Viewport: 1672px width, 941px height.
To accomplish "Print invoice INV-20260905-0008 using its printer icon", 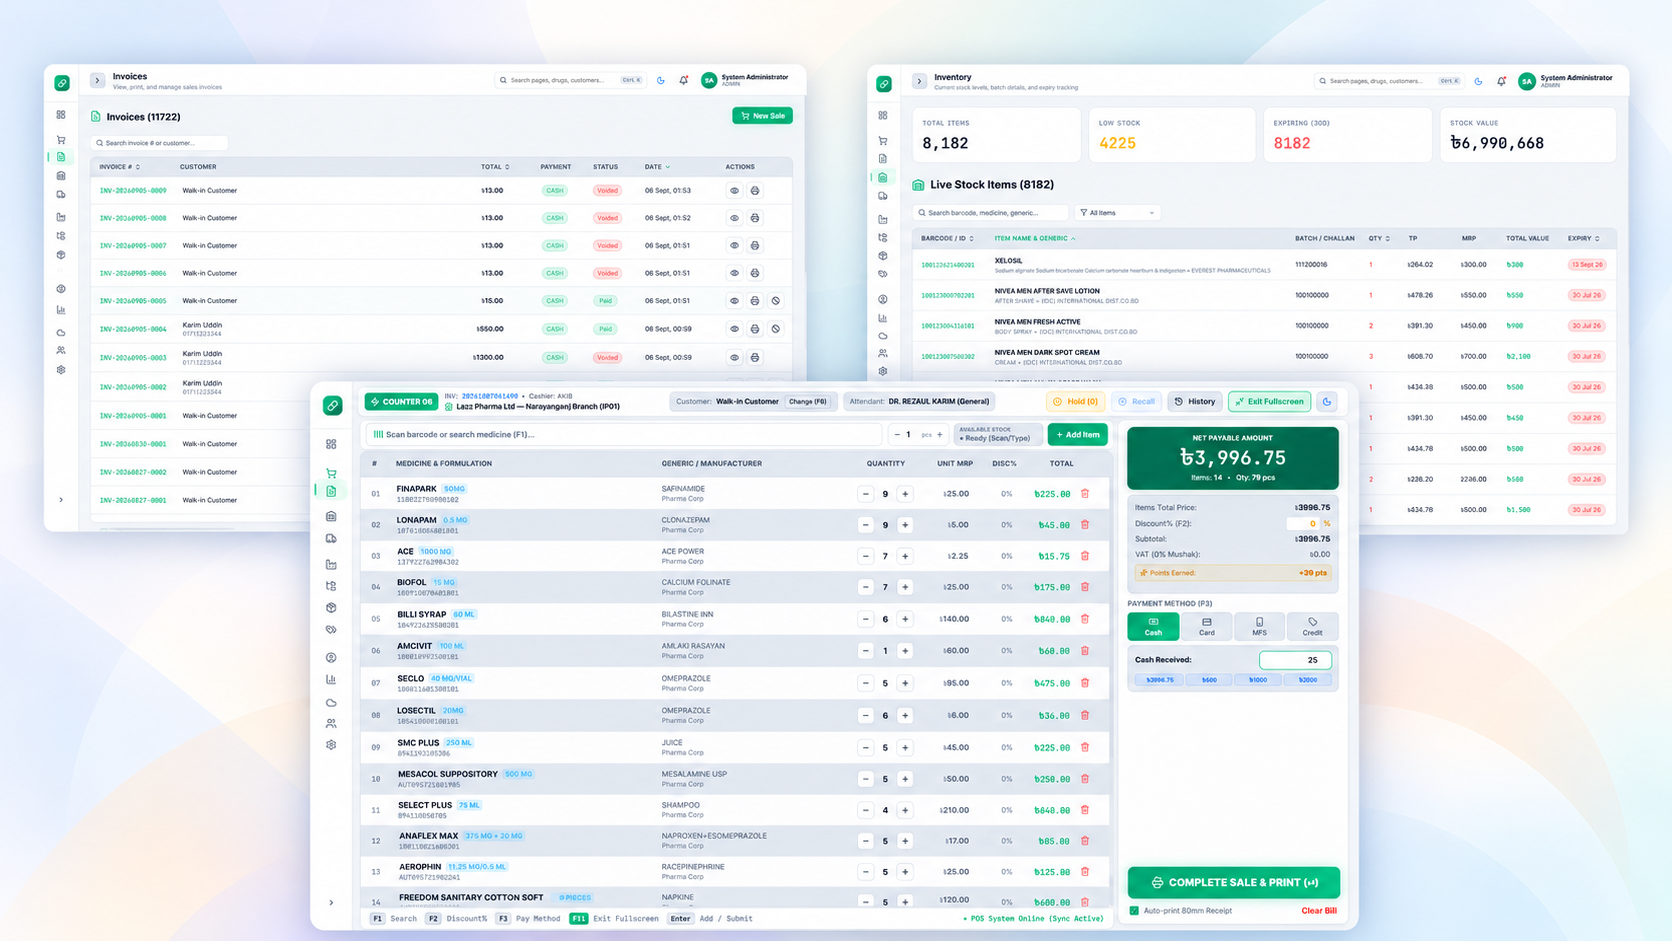I will 755,218.
